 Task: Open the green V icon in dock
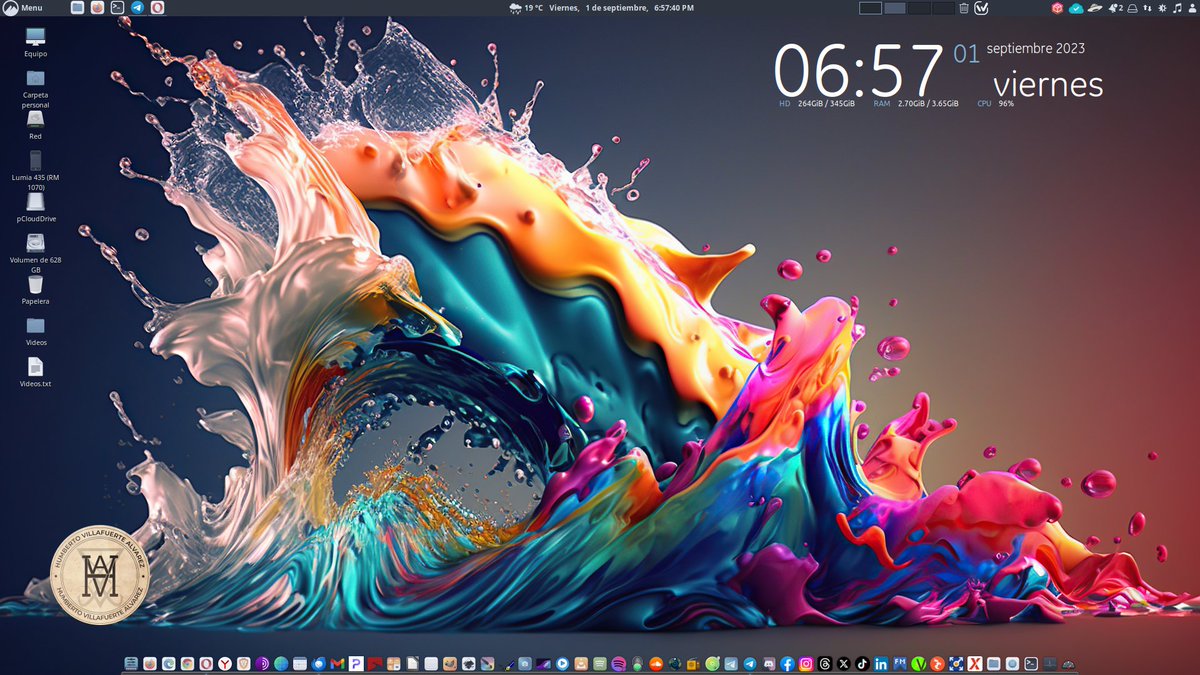(x=918, y=663)
